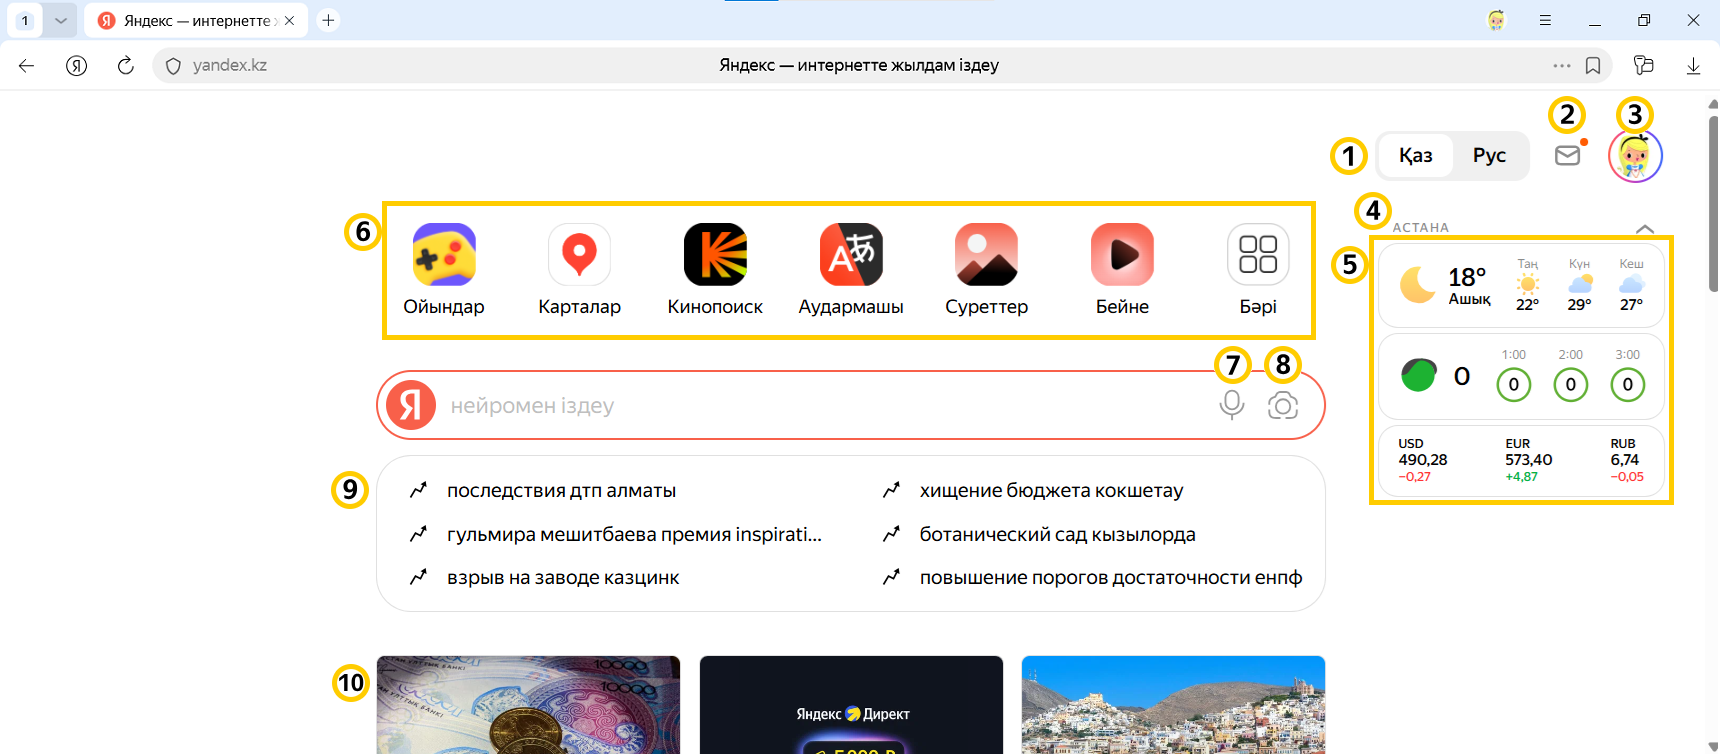Switch to the Яндекс — интернетте tab

pos(197,20)
